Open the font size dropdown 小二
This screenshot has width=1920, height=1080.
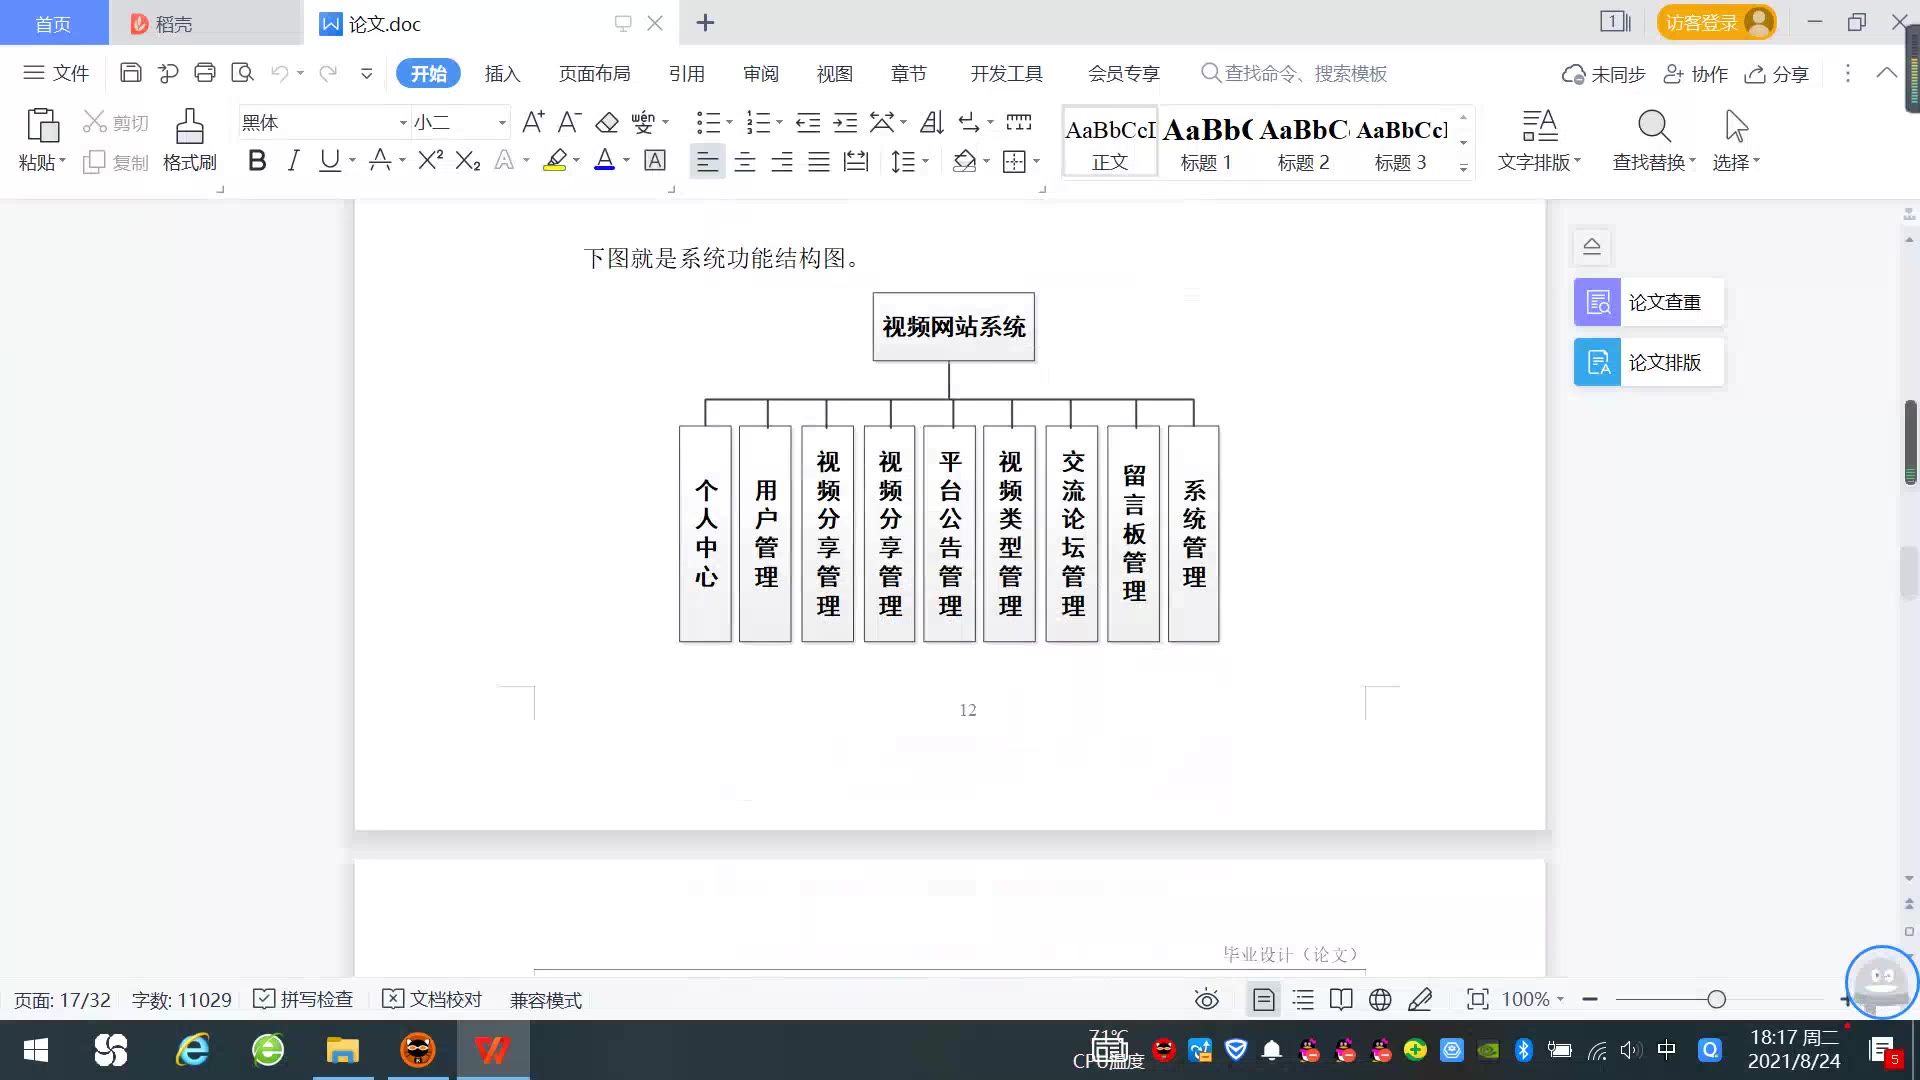pyautogui.click(x=502, y=123)
